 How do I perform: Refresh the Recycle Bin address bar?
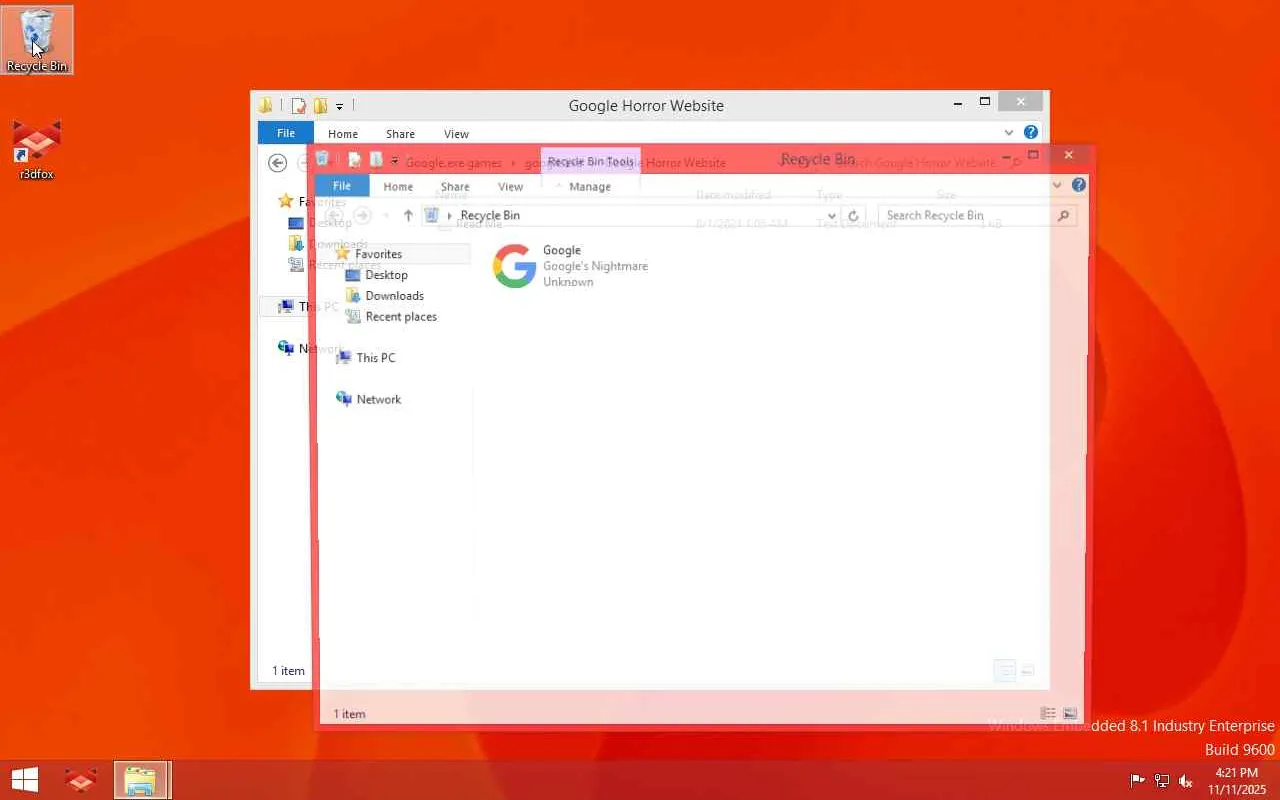coord(853,215)
